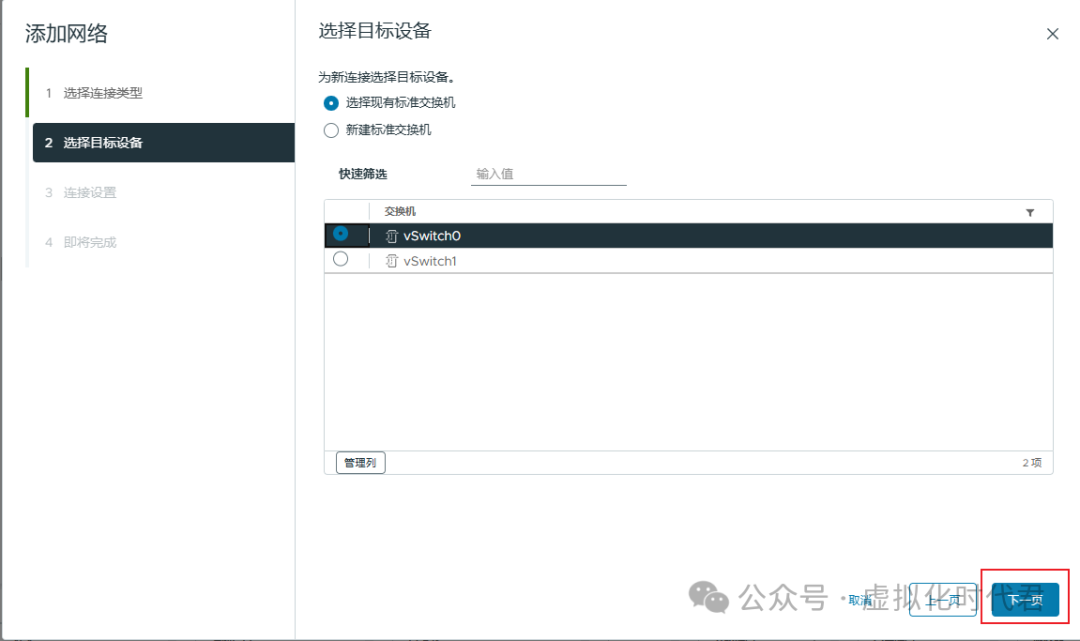Click the vSwitch0 radio button
This screenshot has width=1080, height=641.
coord(341,235)
